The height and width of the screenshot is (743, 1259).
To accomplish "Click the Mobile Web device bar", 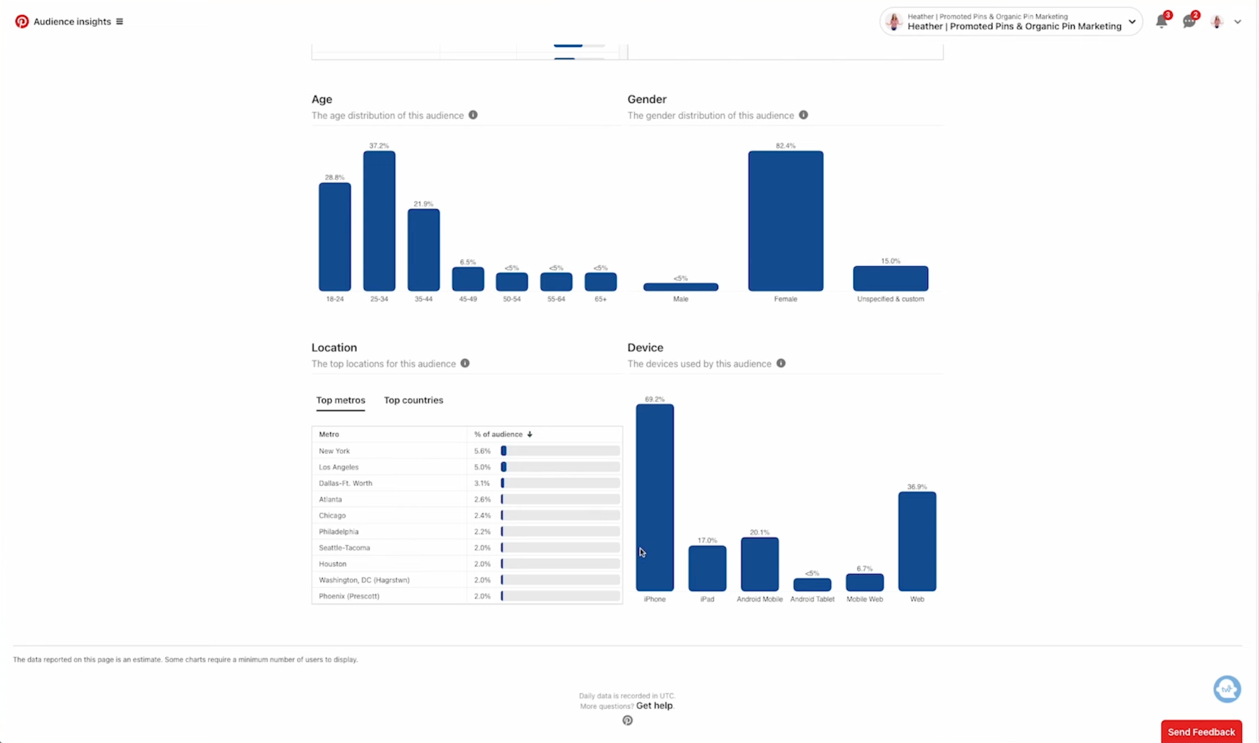I will click(865, 582).
